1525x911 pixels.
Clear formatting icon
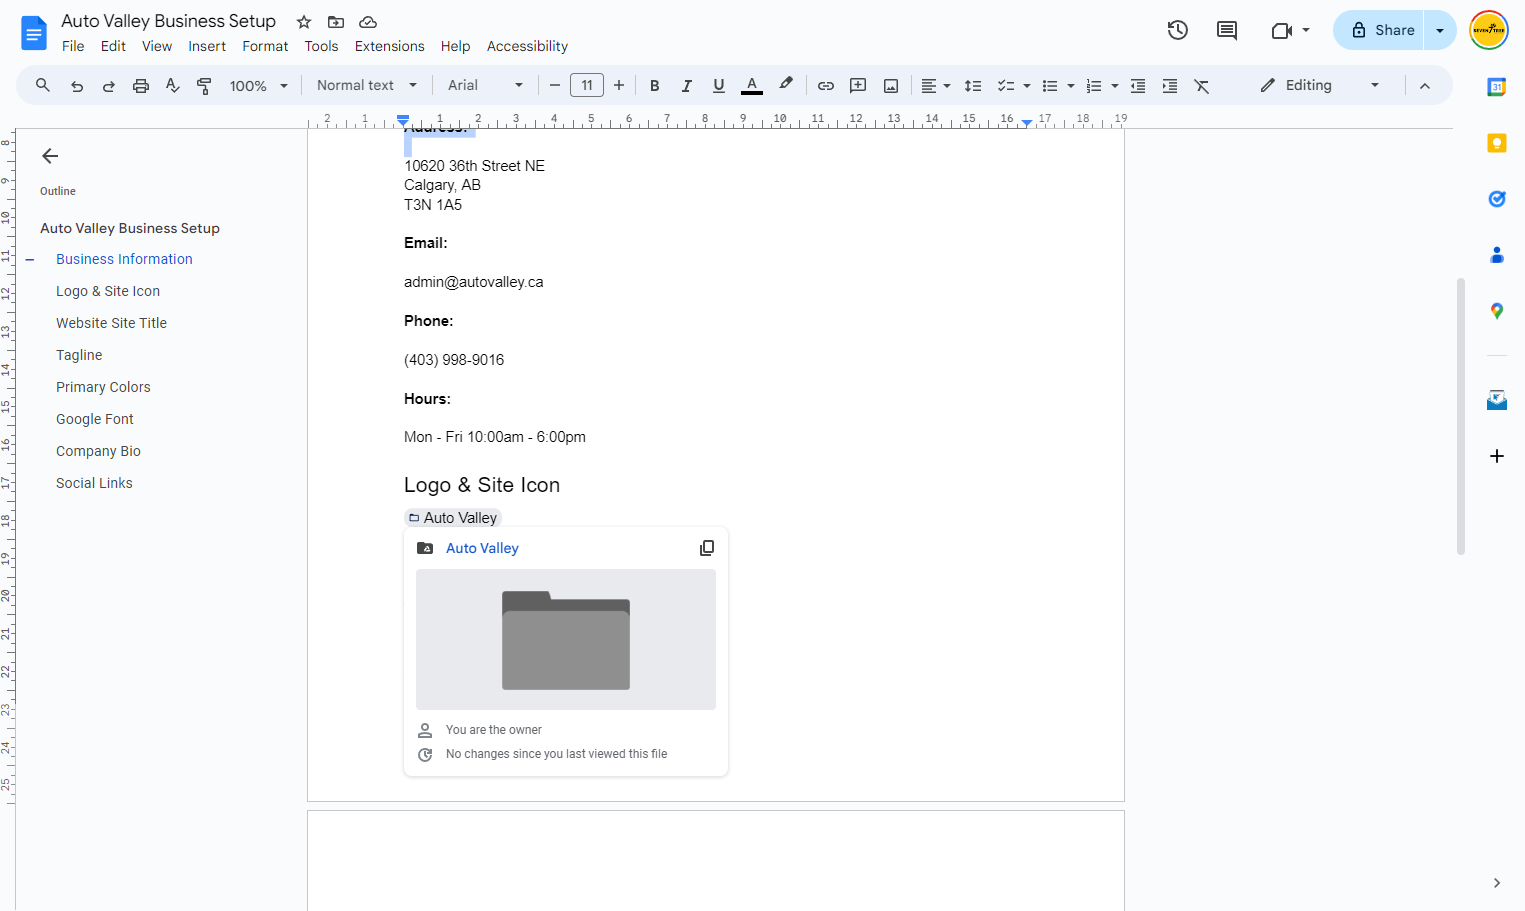click(x=1202, y=86)
